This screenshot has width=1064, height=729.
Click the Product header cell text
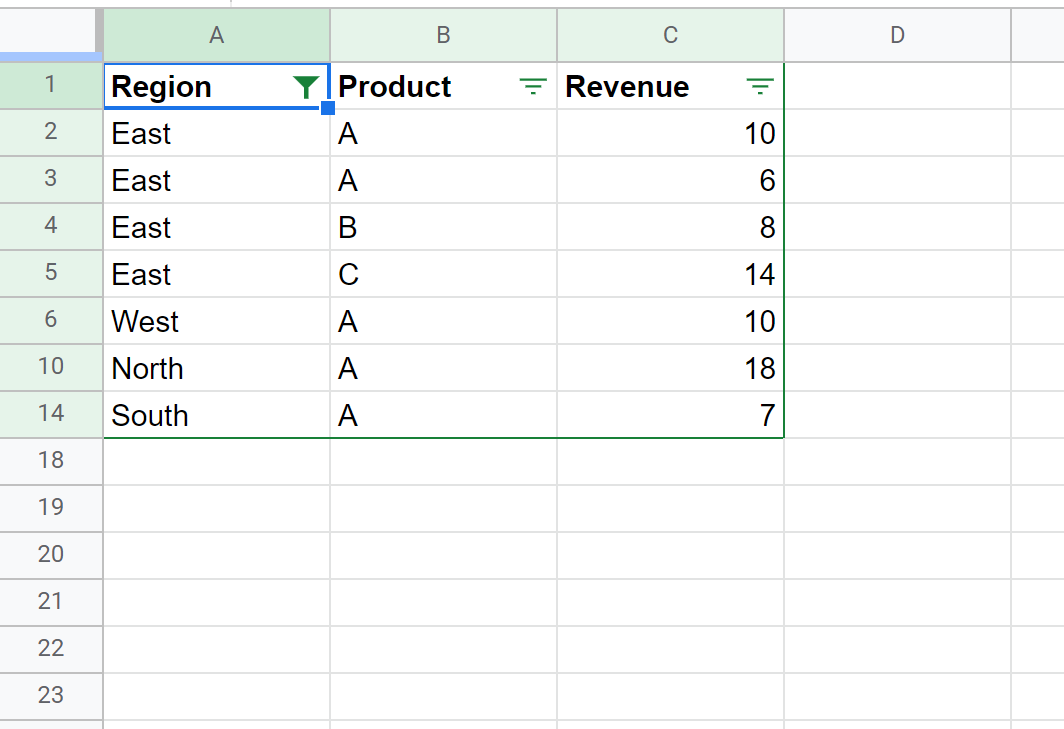pos(395,87)
